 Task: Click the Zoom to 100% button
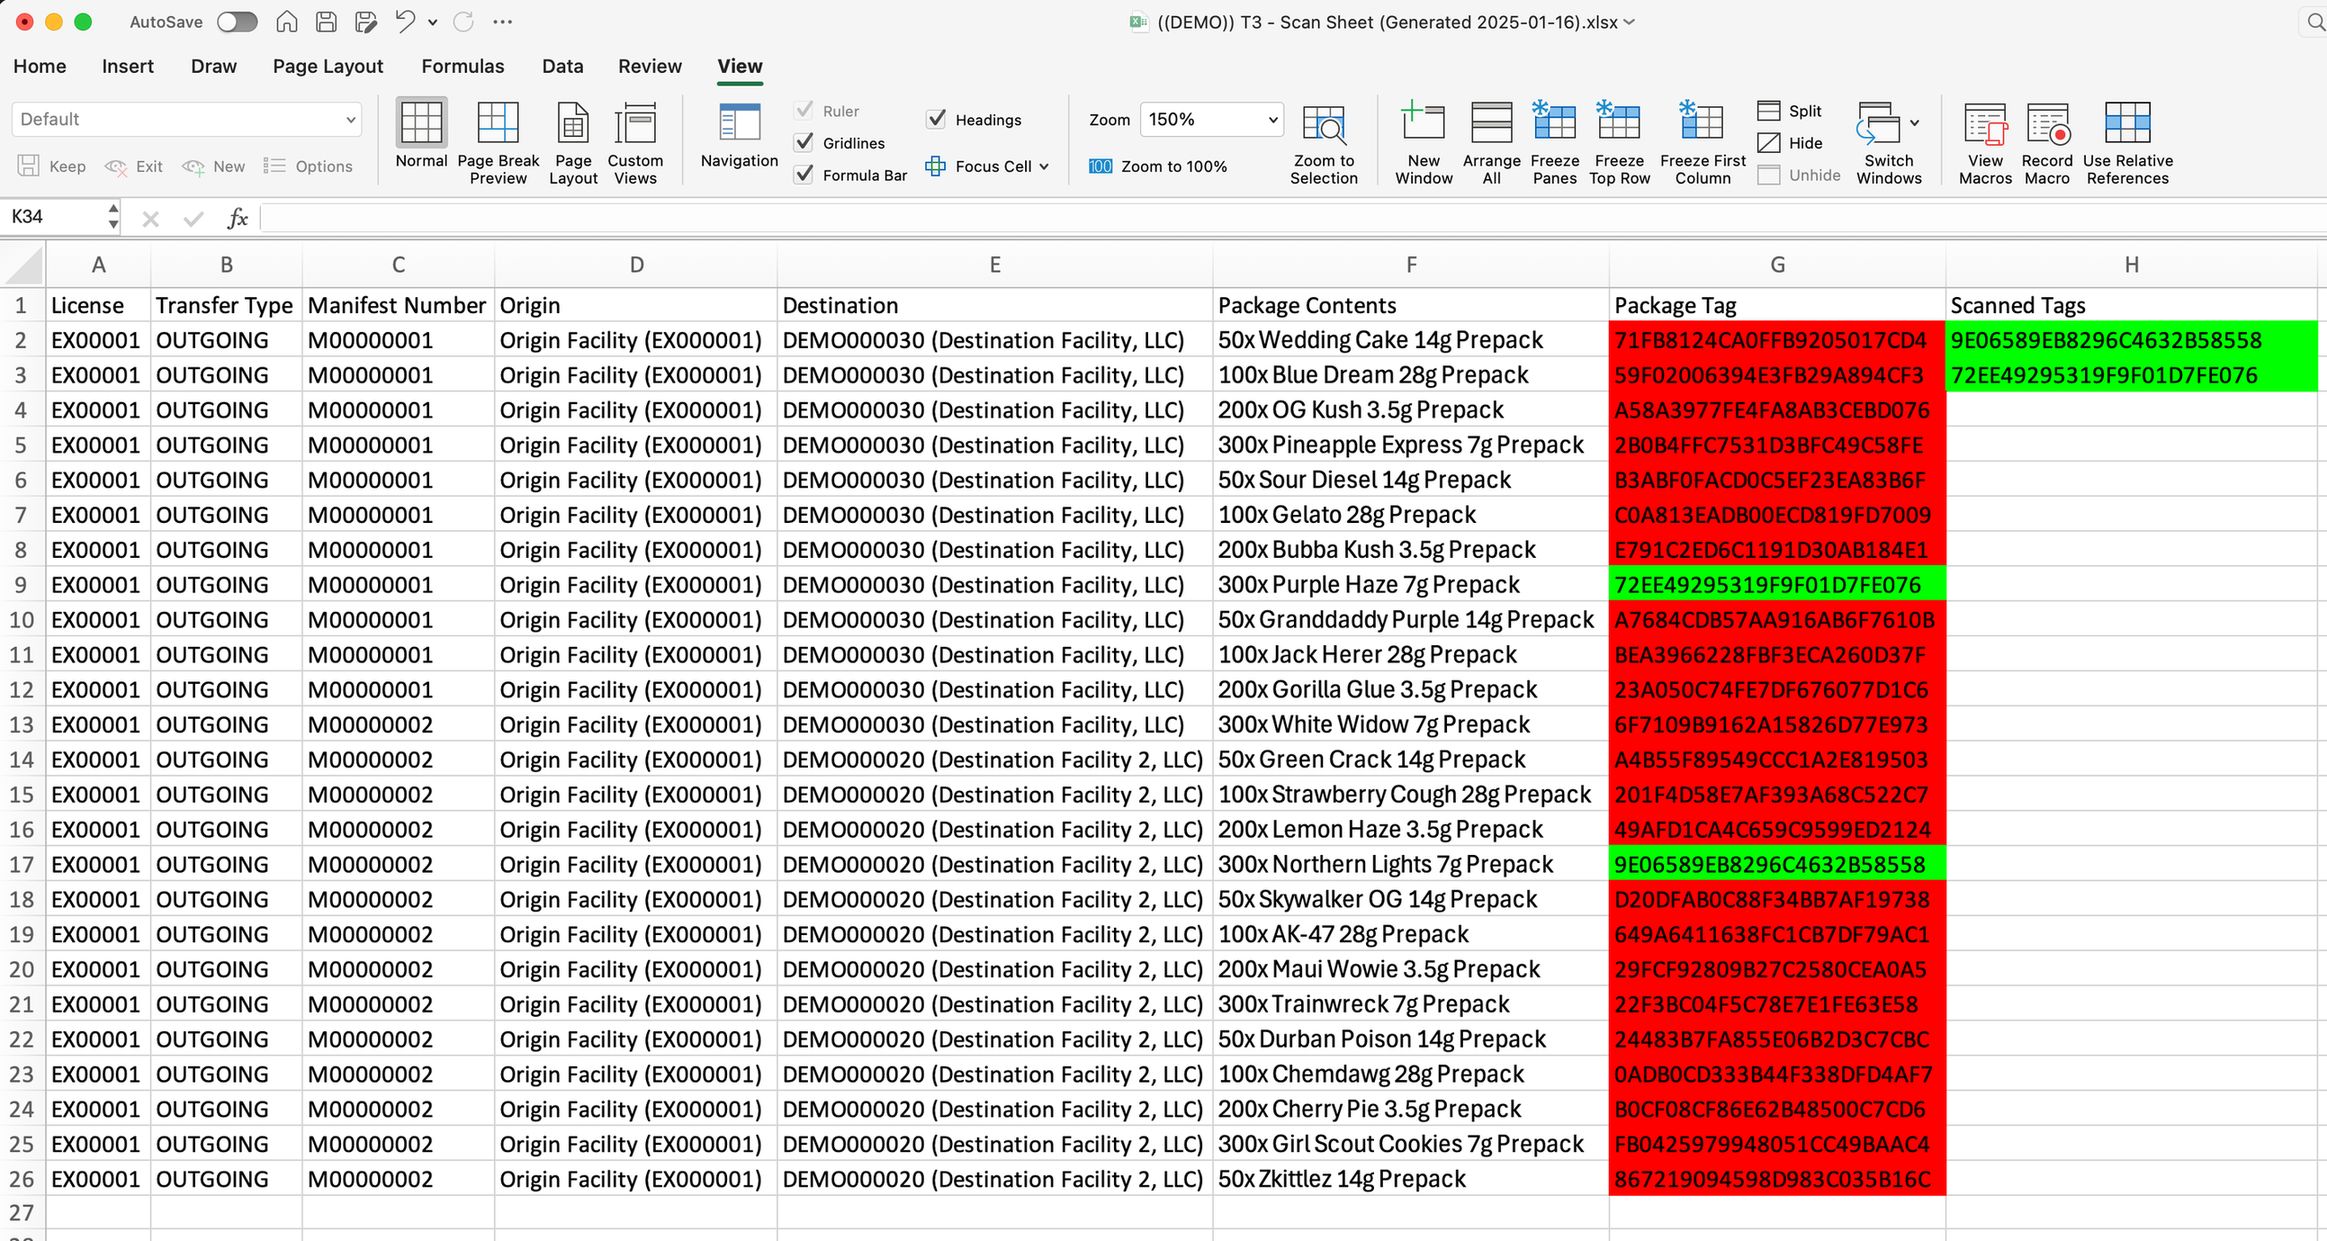[1158, 167]
